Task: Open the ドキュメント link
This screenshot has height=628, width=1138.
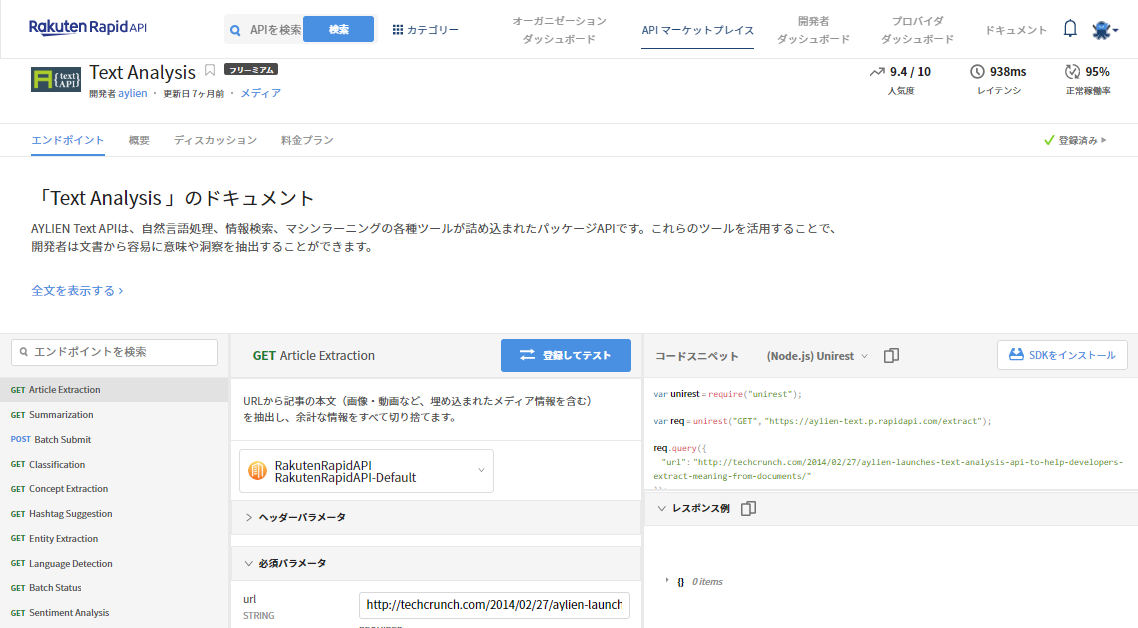Action: [x=1015, y=30]
